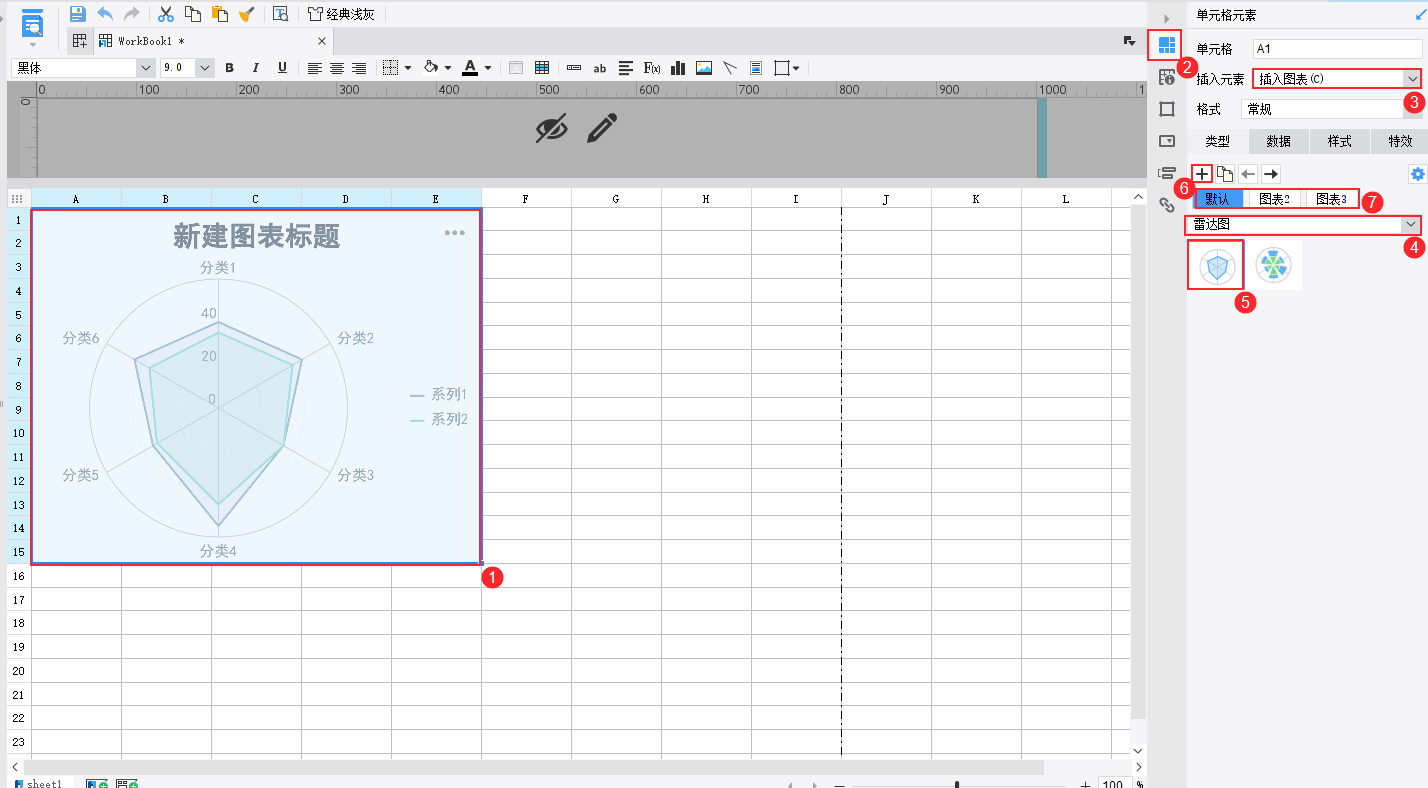Copy the current chart in type panel
1428x788 pixels.
pos(1225,174)
